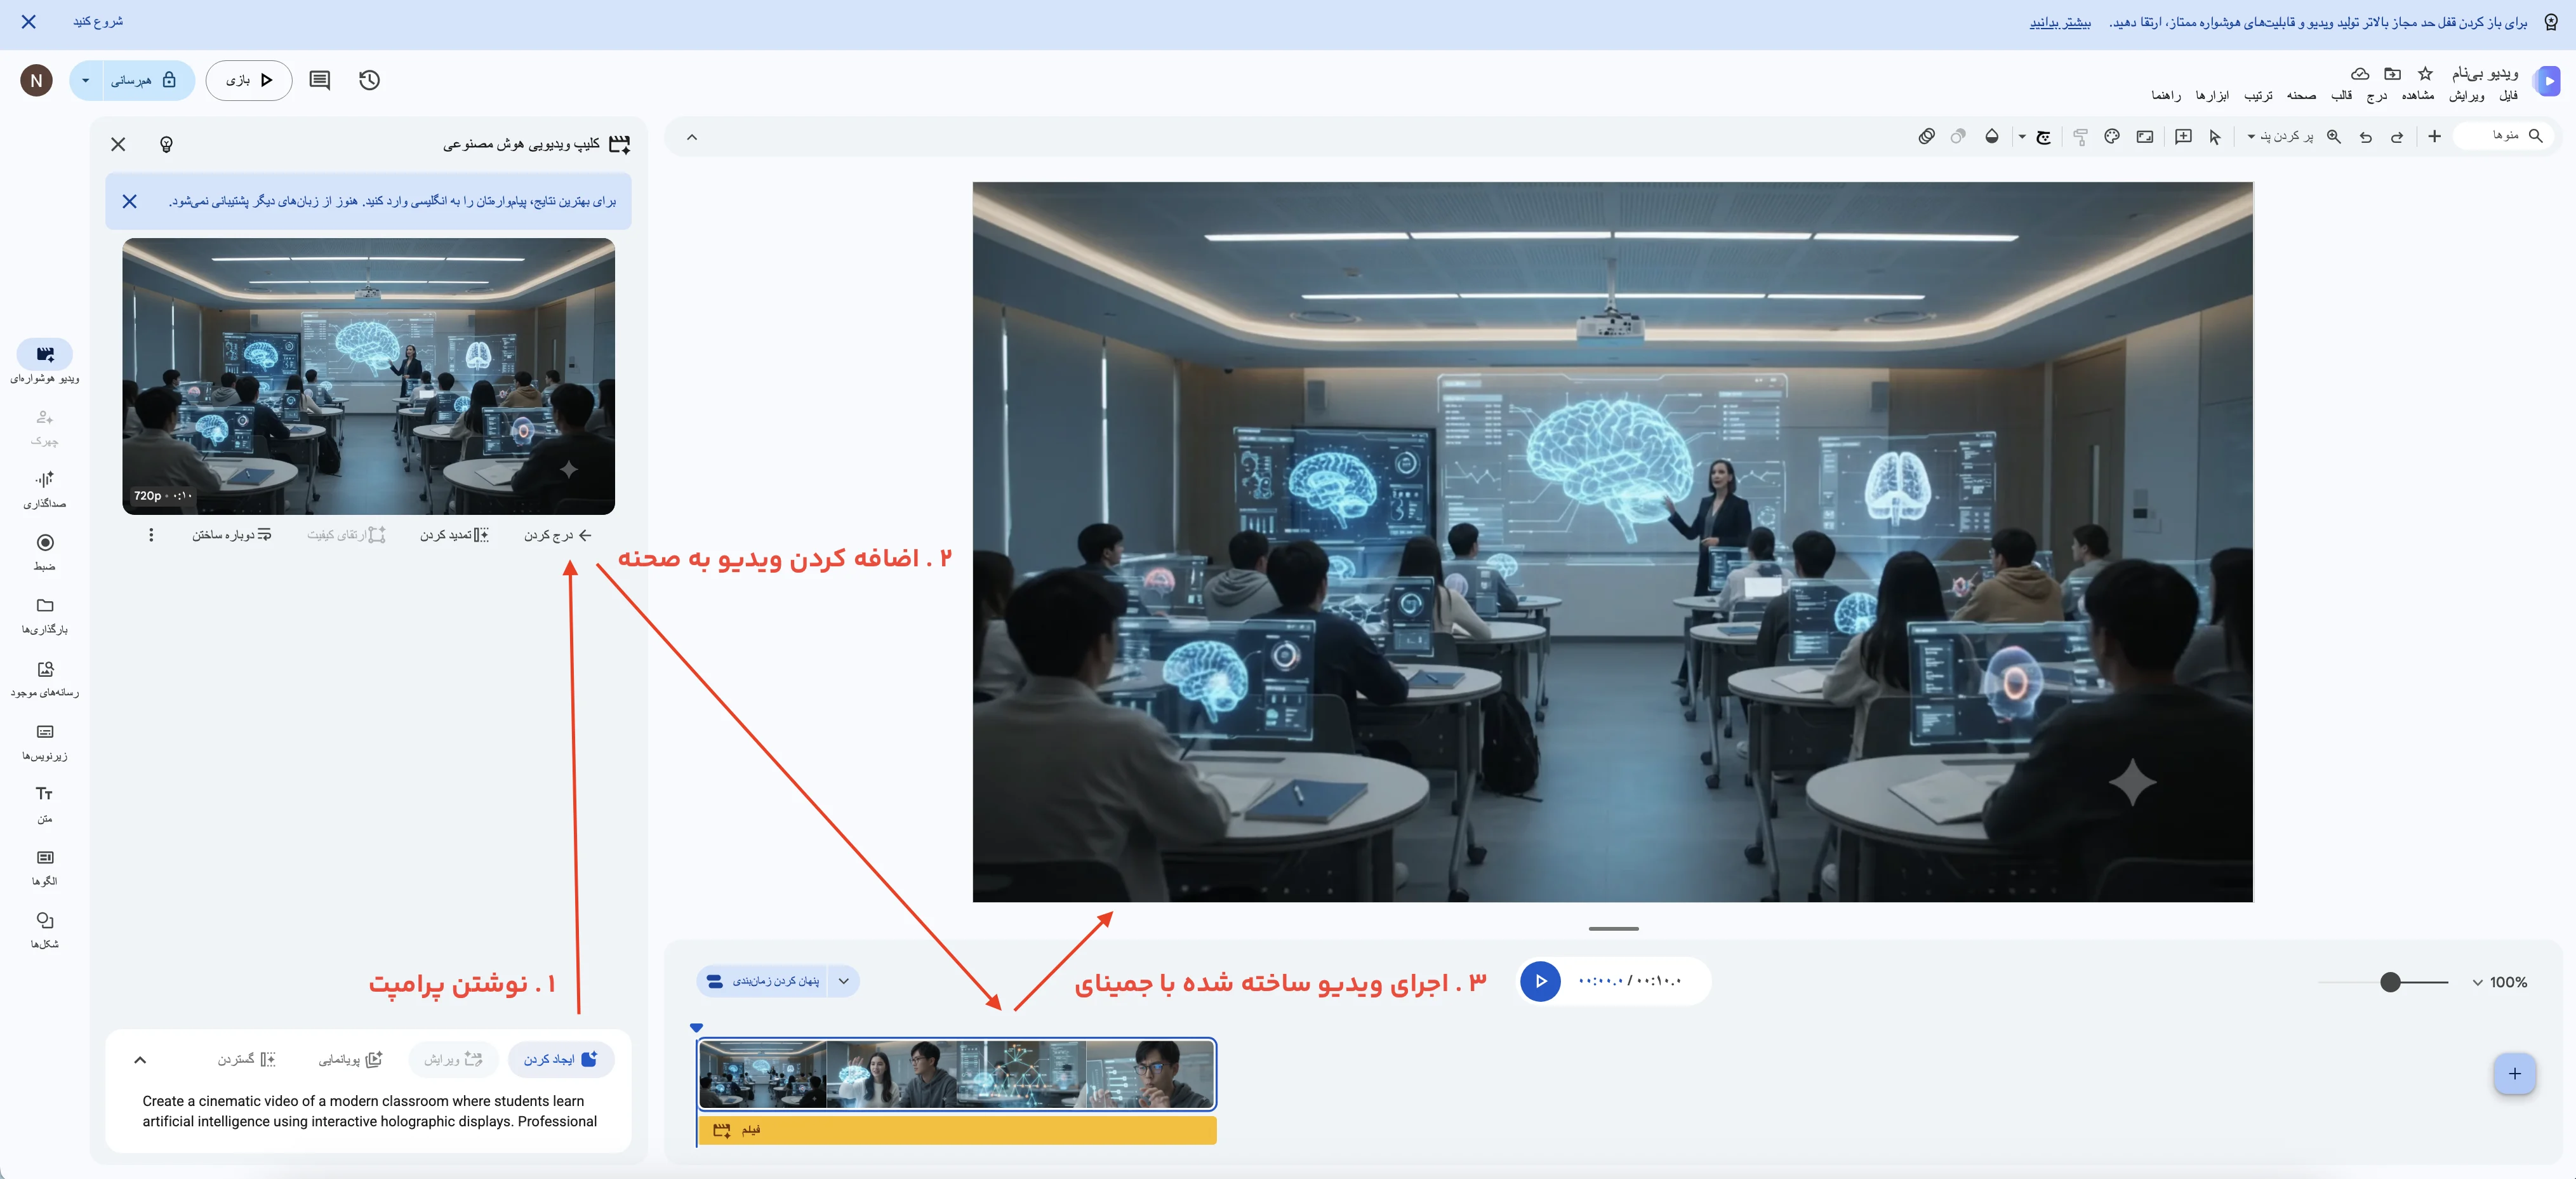
Task: Select the Extend (گستردن) mode chip
Action: (247, 1059)
